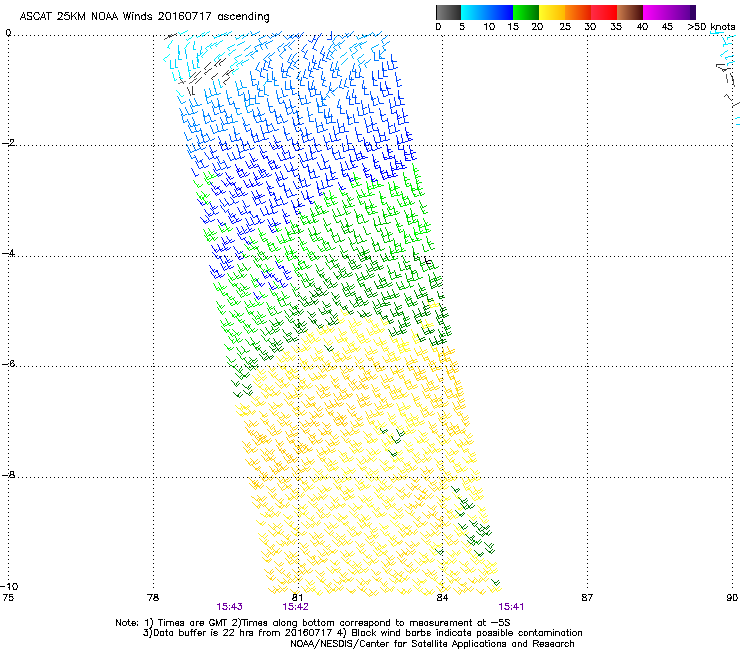Click the '>50 knots' legend label
Image resolution: width=740 pixels, height=650 pixels.
(x=711, y=27)
